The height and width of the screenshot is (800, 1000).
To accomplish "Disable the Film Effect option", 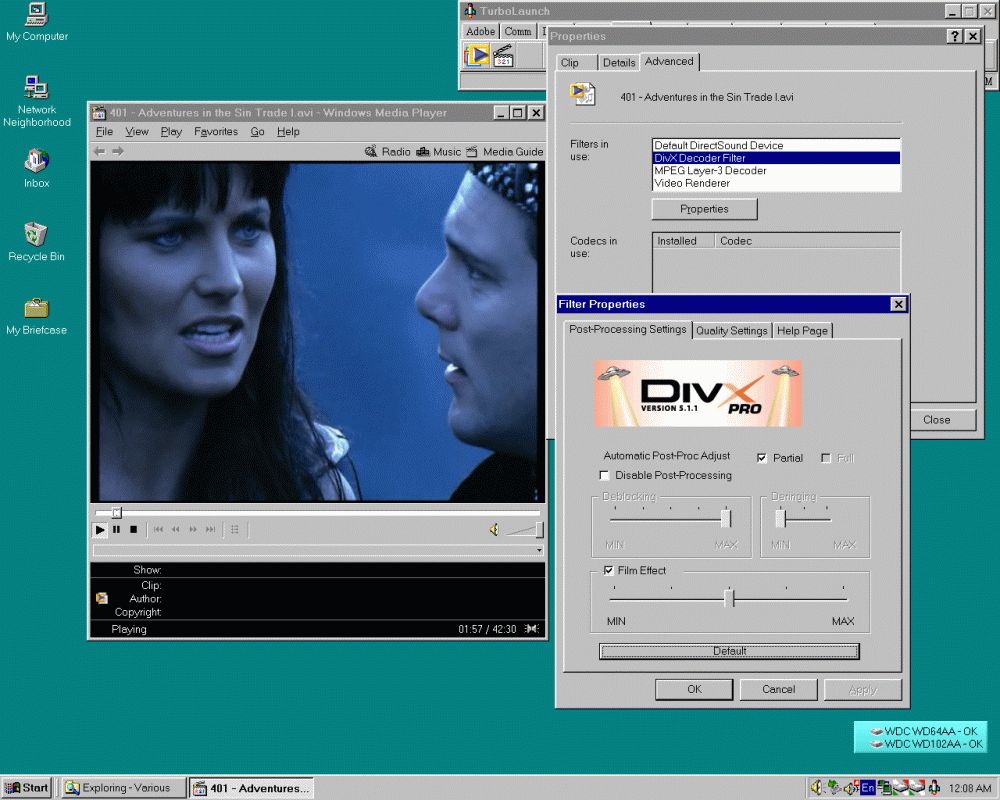I will point(608,570).
